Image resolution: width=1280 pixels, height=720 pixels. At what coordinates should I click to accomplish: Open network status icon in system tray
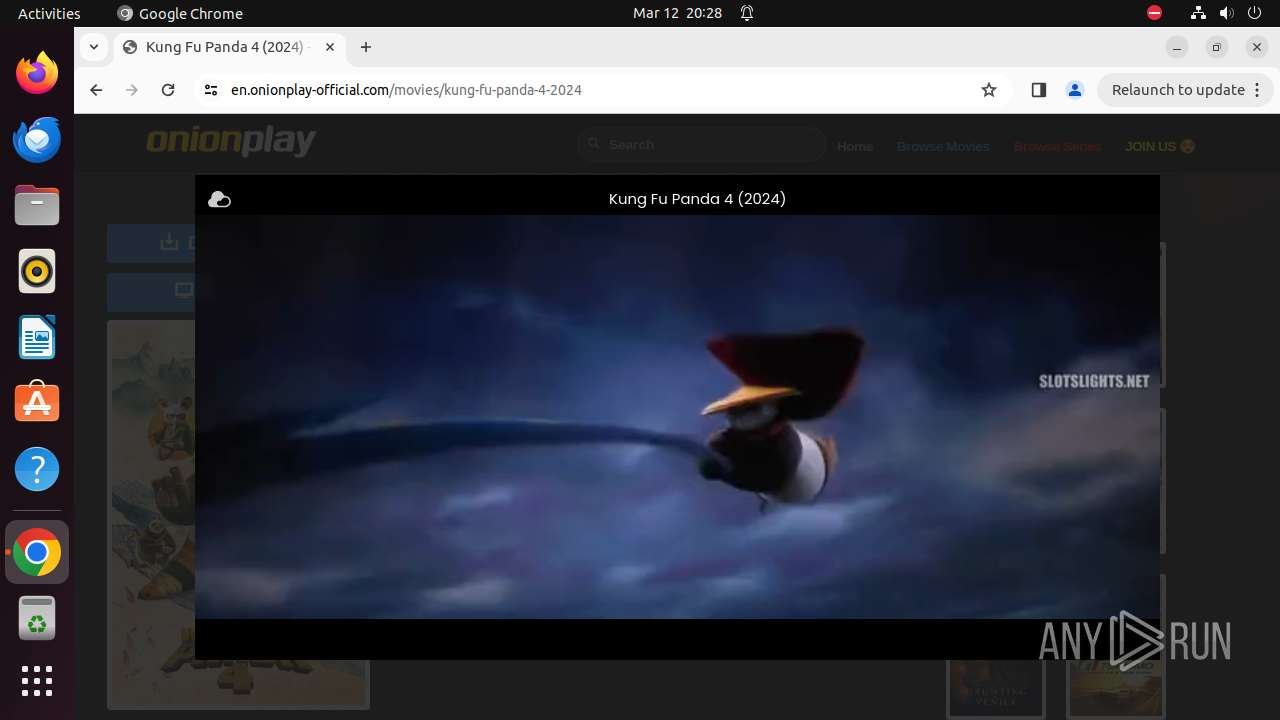pos(1199,13)
